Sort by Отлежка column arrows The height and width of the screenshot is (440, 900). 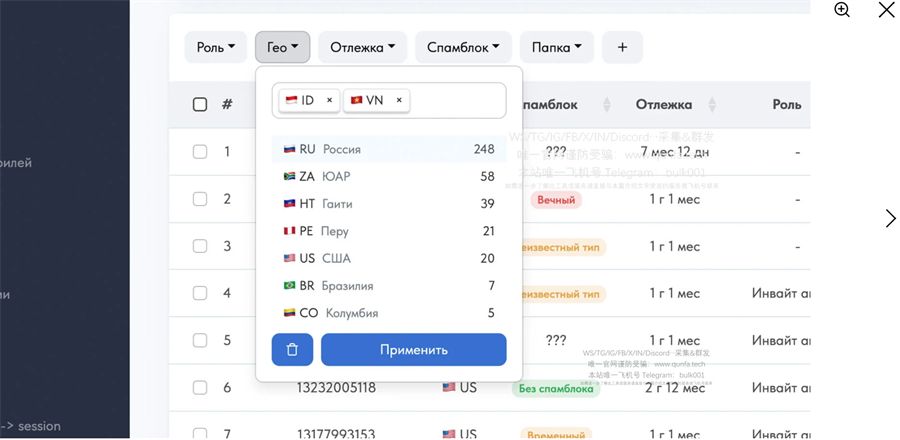pyautogui.click(x=712, y=104)
